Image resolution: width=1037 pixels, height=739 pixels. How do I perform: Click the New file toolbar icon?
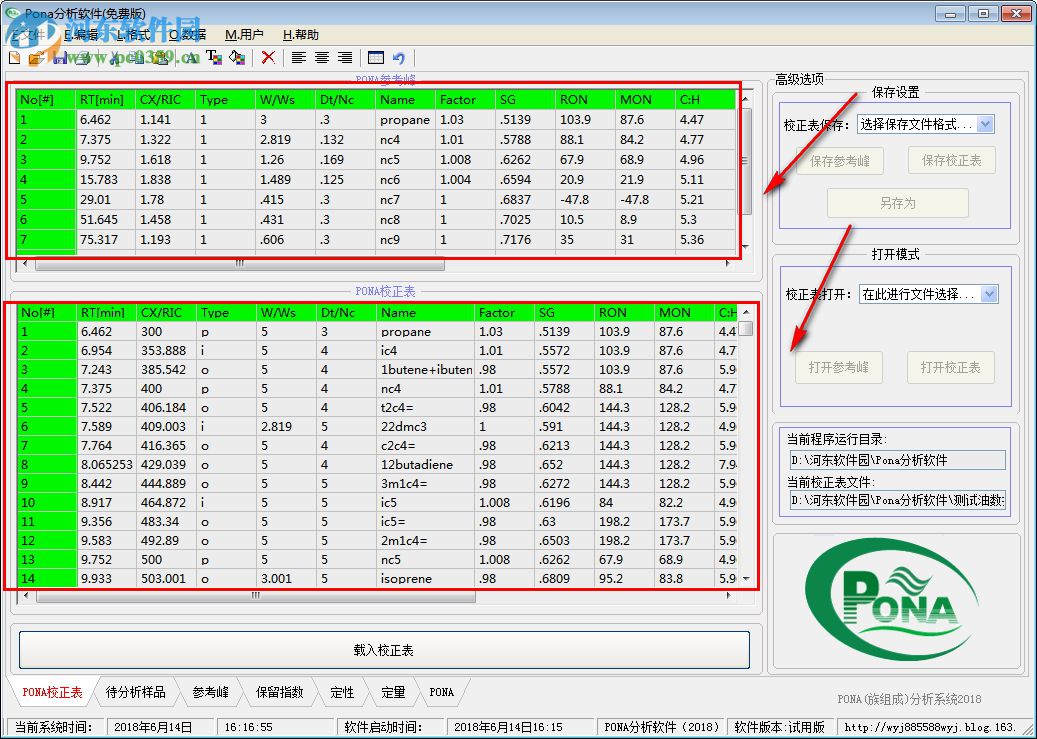click(14, 58)
